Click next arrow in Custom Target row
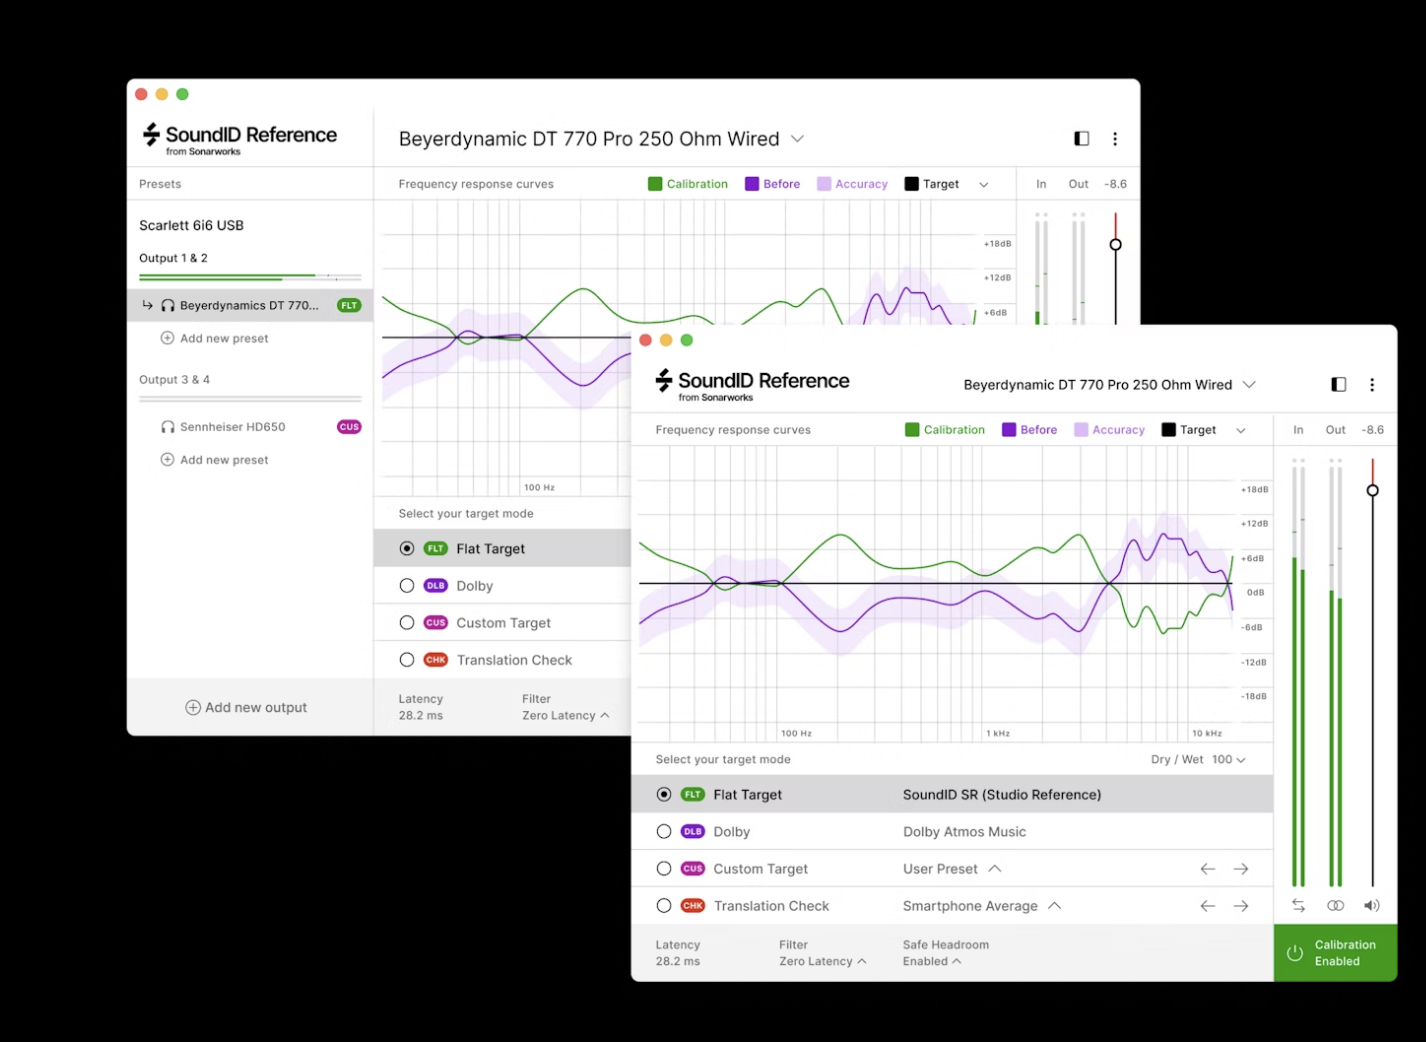The height and width of the screenshot is (1042, 1426). 1241,869
